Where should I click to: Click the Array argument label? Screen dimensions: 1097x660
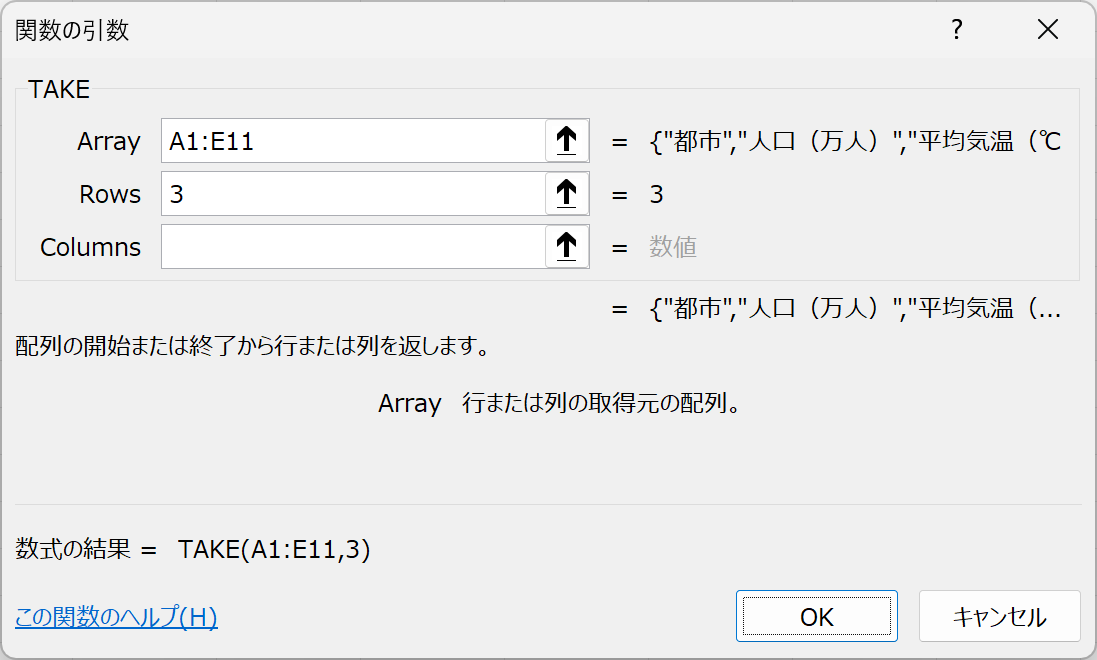[x=108, y=141]
